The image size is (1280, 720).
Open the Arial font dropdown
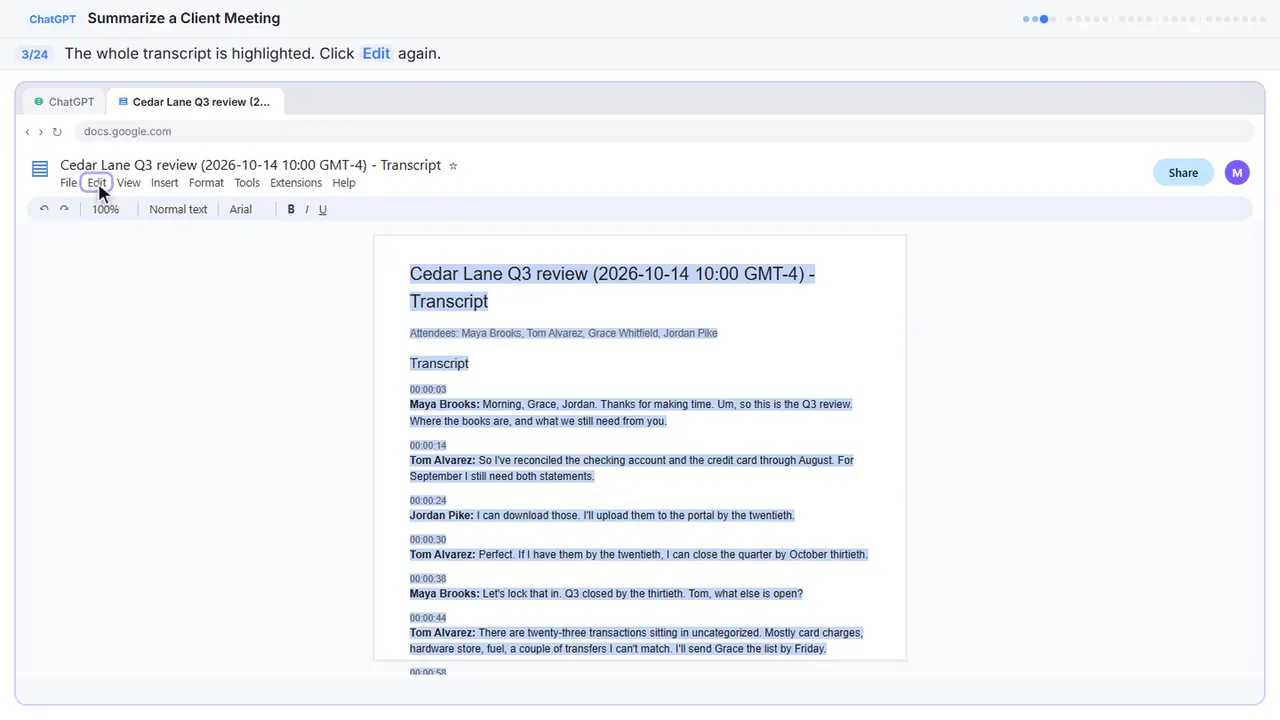[241, 209]
